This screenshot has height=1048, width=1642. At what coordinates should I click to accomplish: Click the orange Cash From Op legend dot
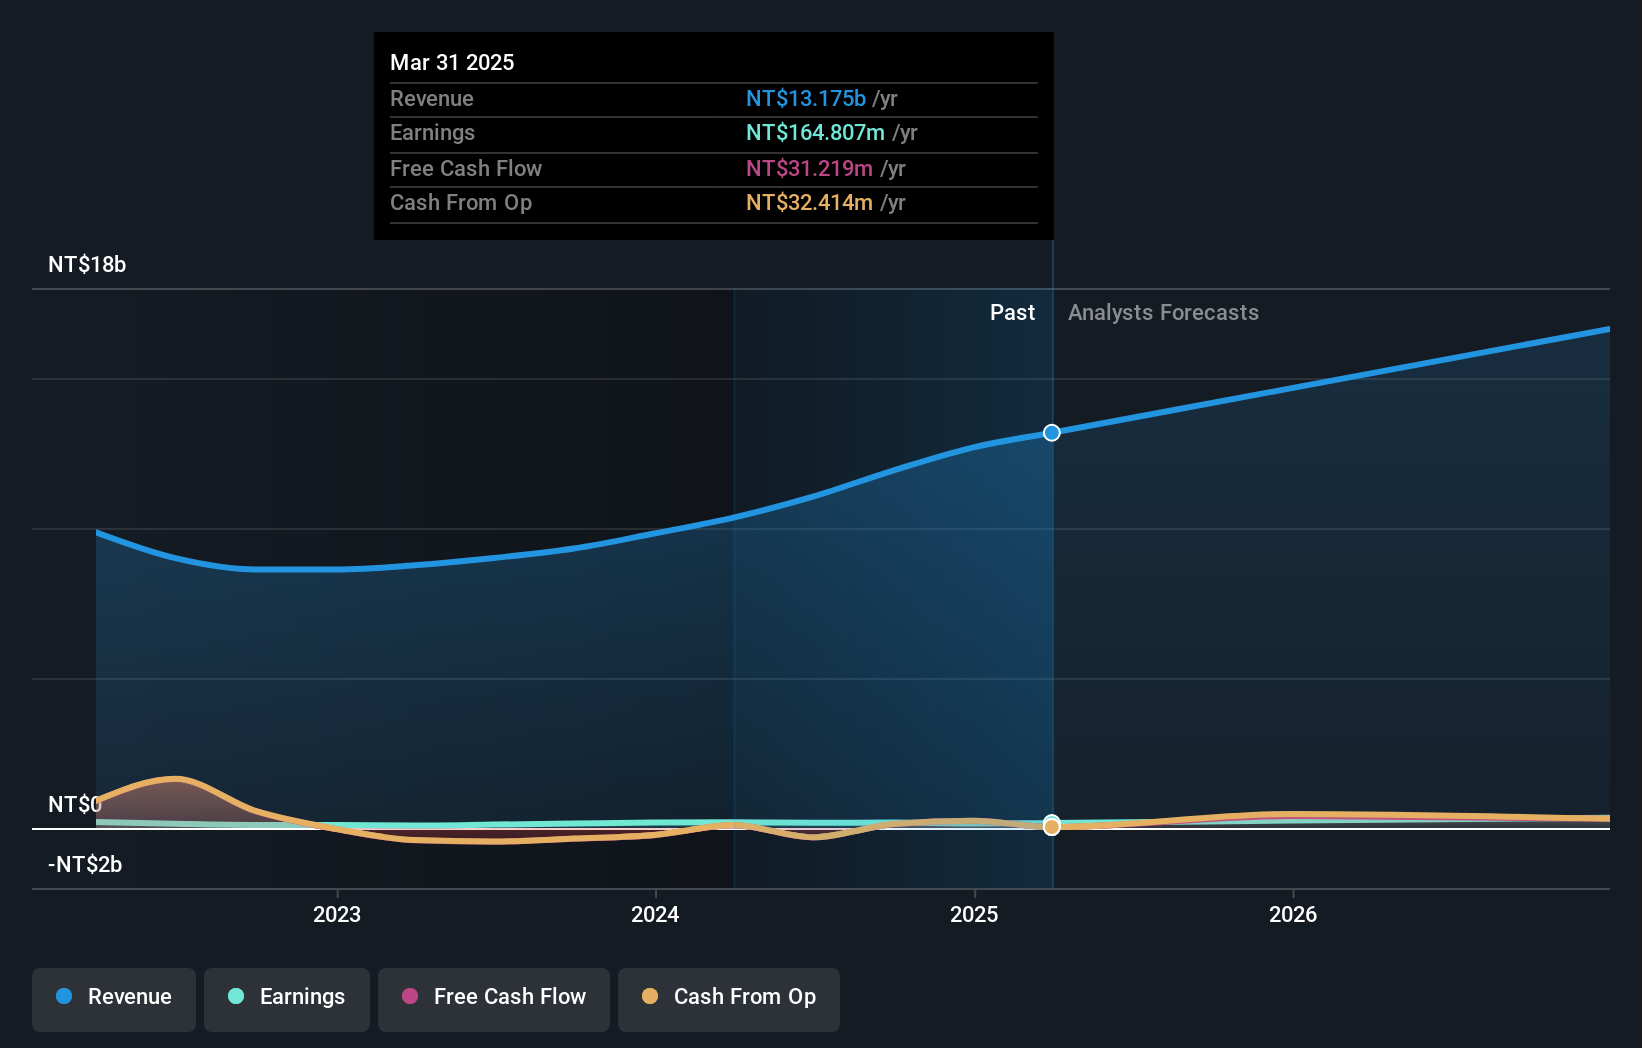650,996
